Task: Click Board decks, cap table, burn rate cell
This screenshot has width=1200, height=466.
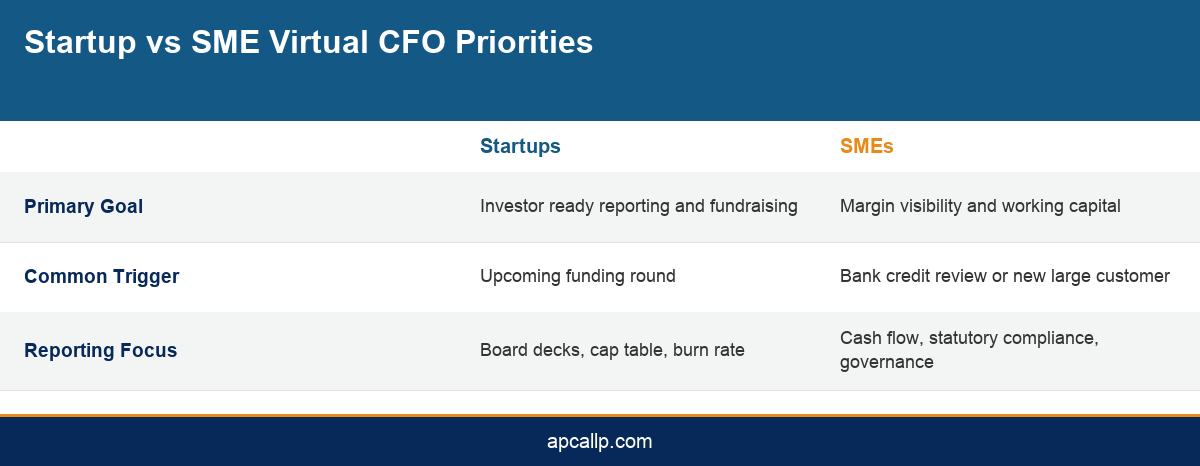Action: pos(612,351)
